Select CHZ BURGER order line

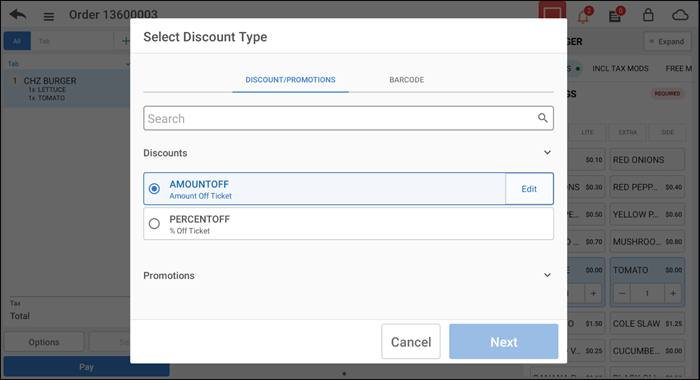(67, 88)
